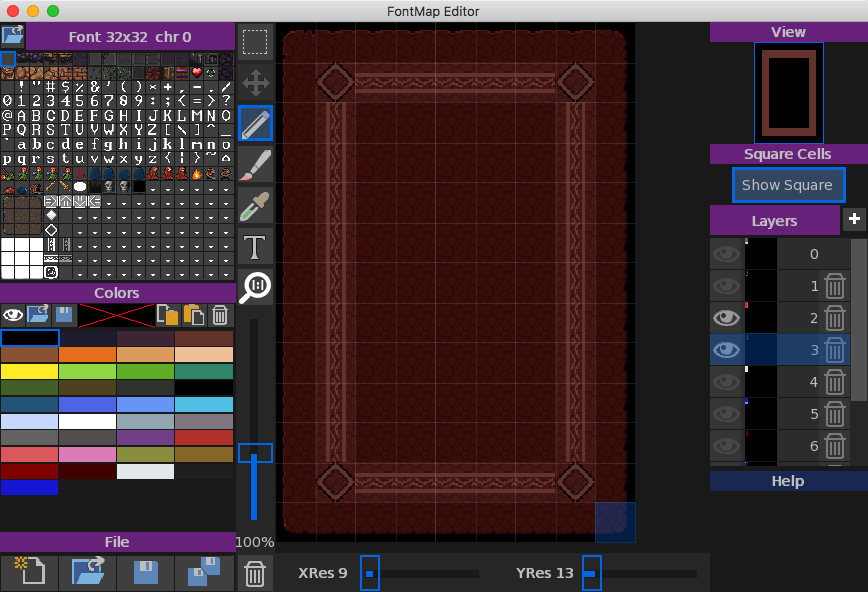Click the Save As multiple-disk icon
Image resolution: width=868 pixels, height=592 pixels.
204,573
